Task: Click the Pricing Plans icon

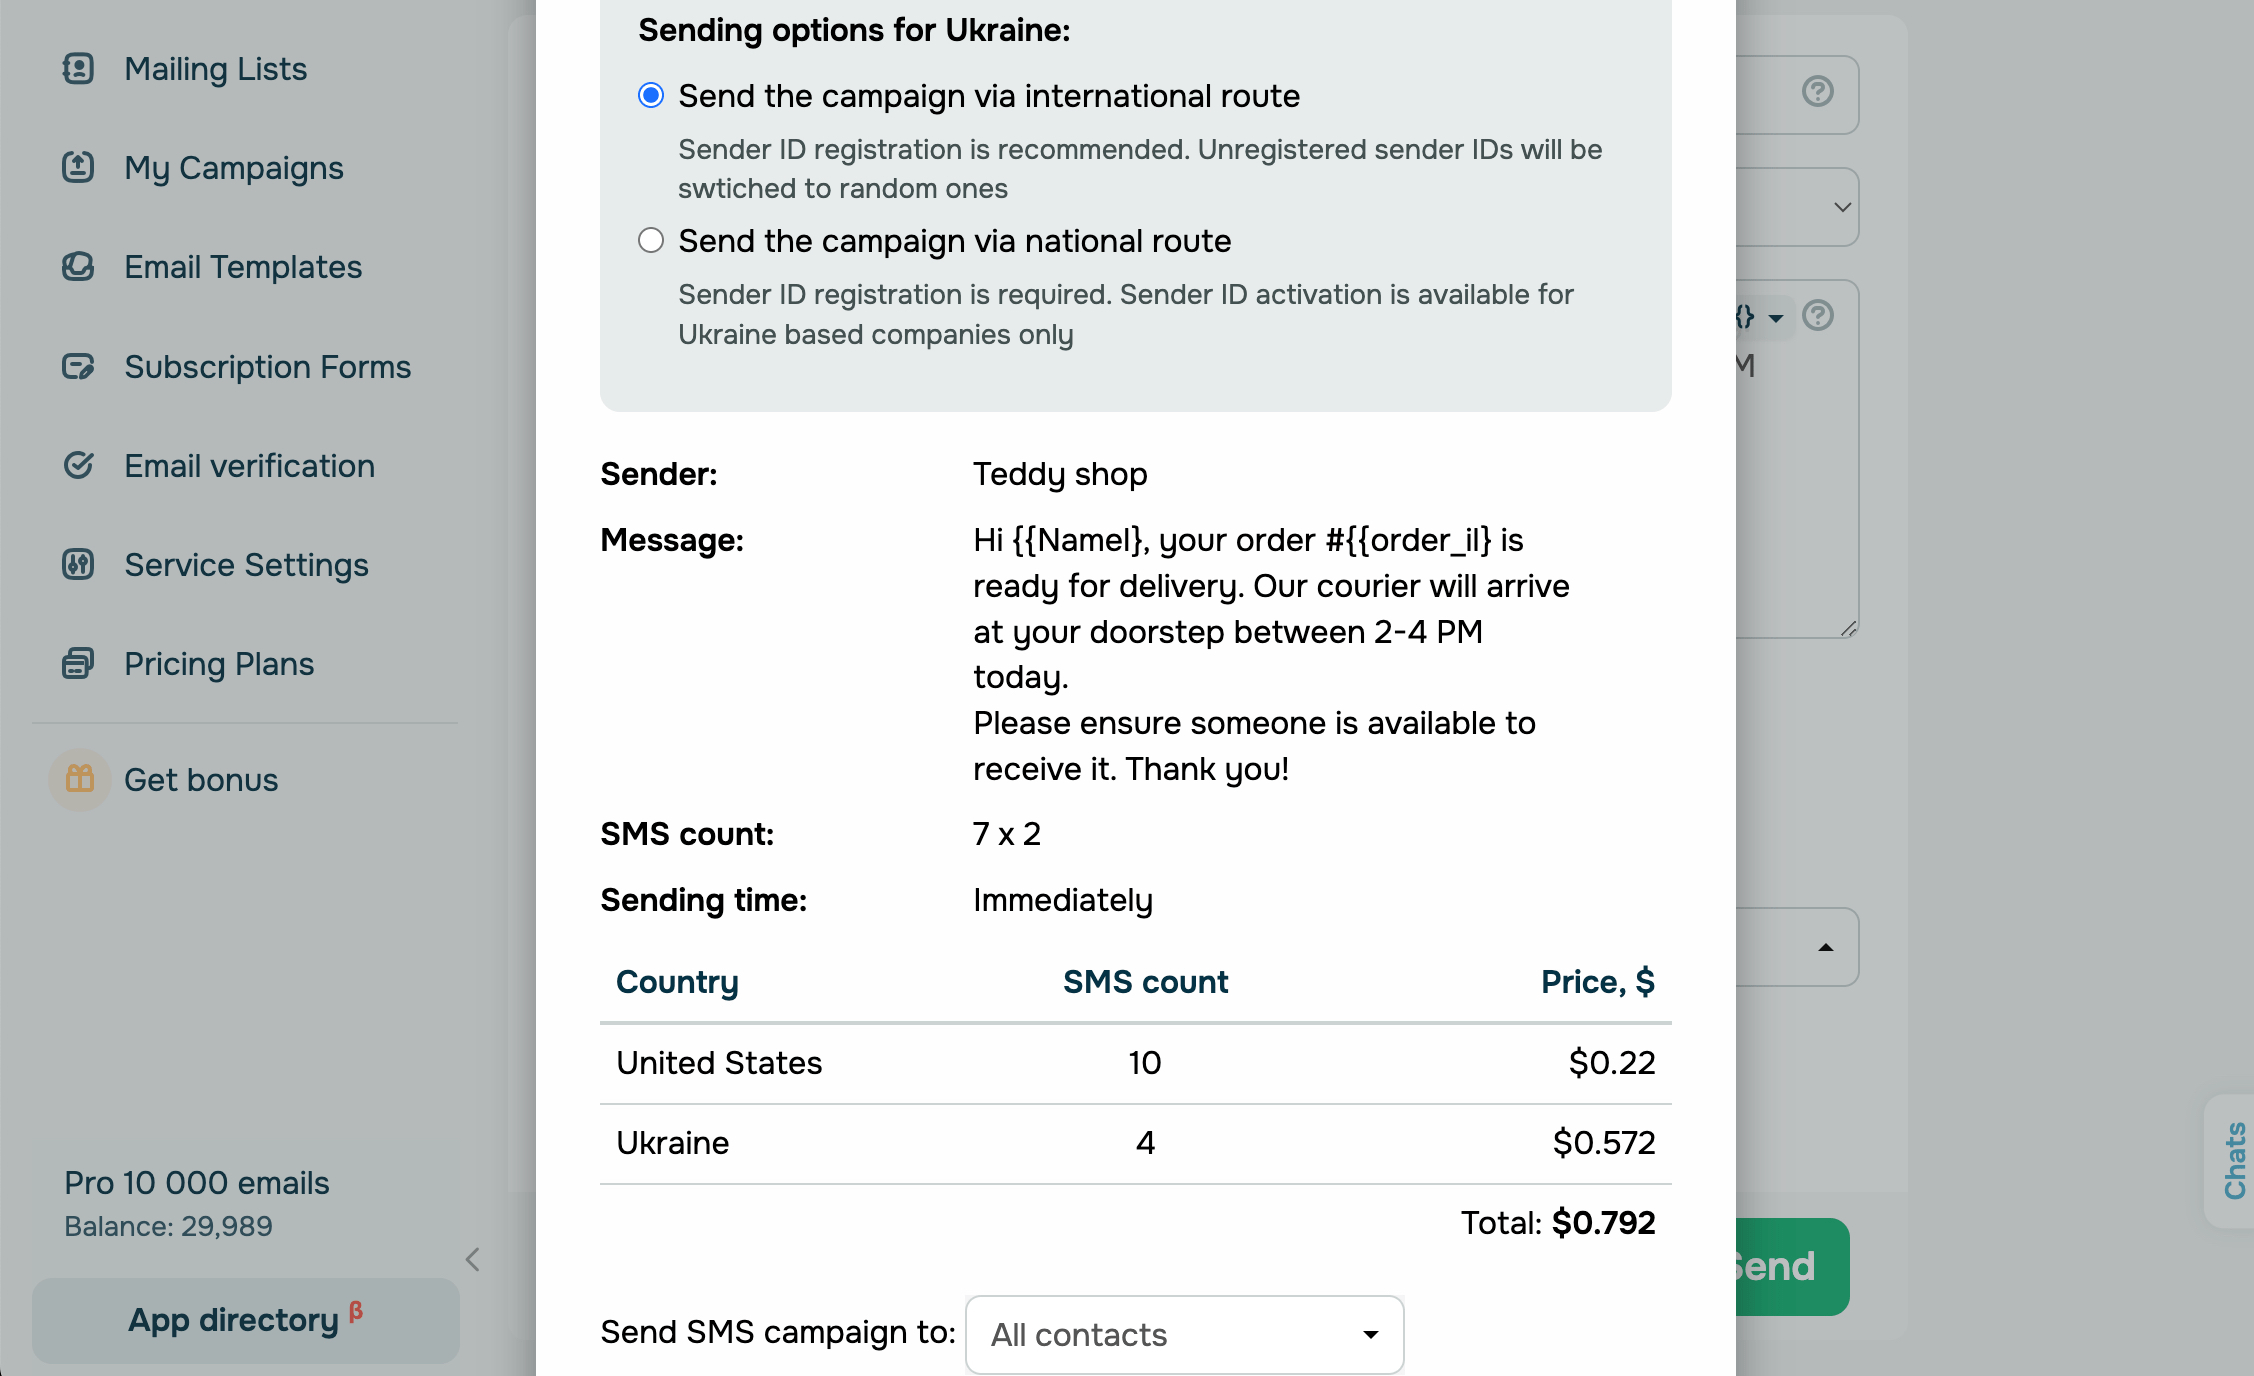Action: (x=78, y=663)
